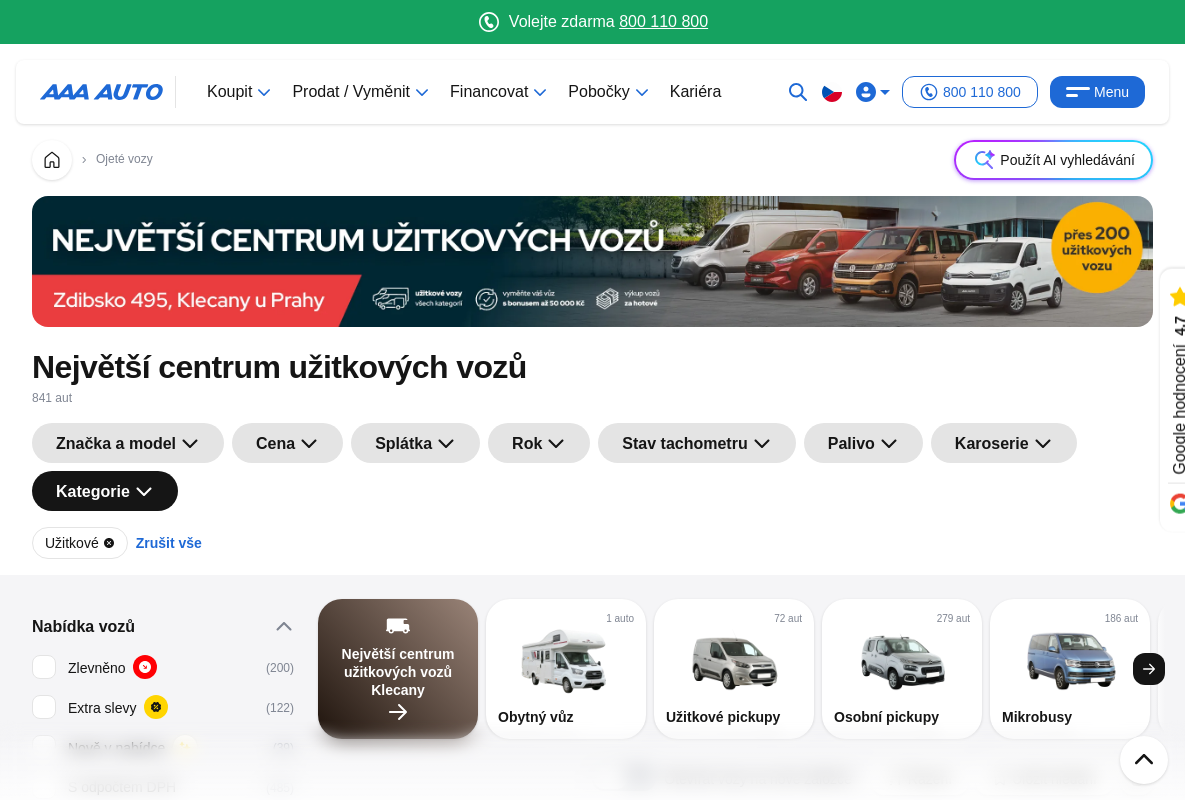Viewport: 1200px width, 800px height.
Task: Click the van icon on Klecany card
Action: tap(398, 626)
